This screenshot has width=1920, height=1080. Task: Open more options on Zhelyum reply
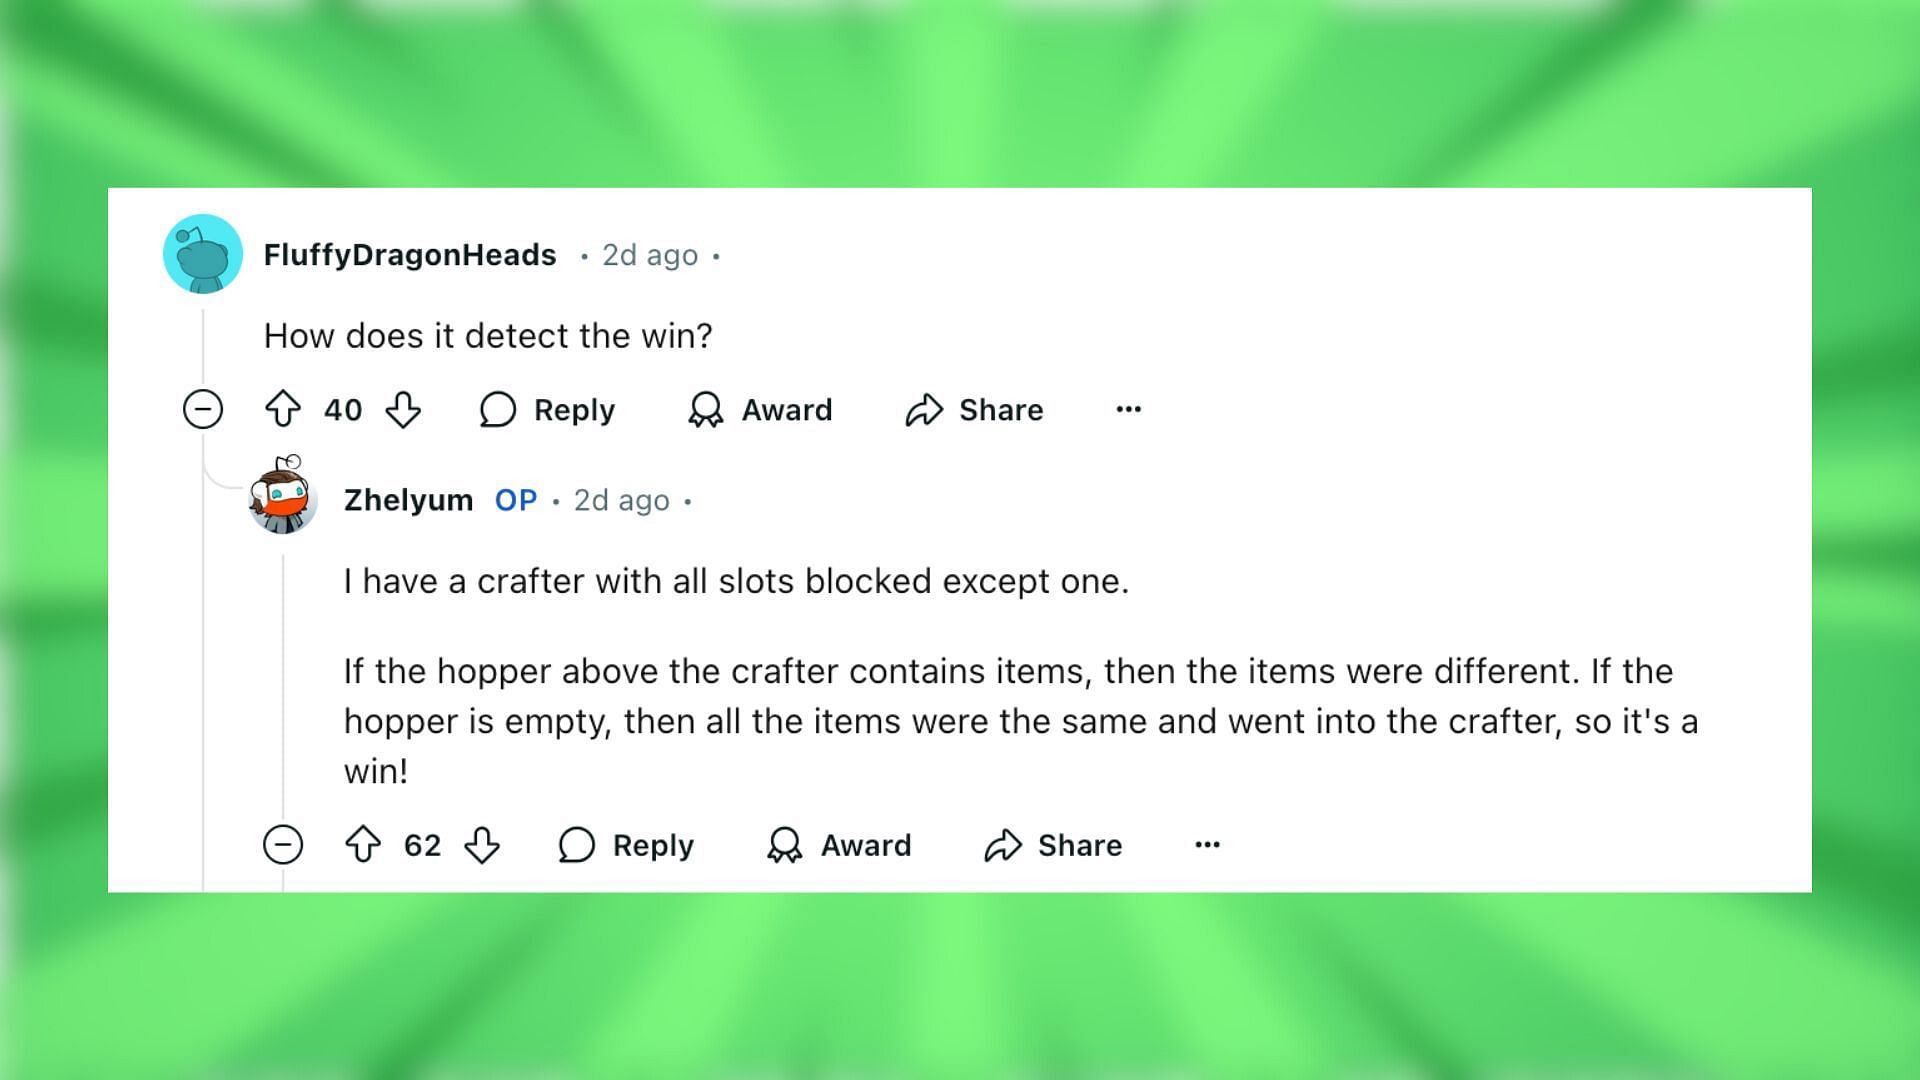(1209, 844)
